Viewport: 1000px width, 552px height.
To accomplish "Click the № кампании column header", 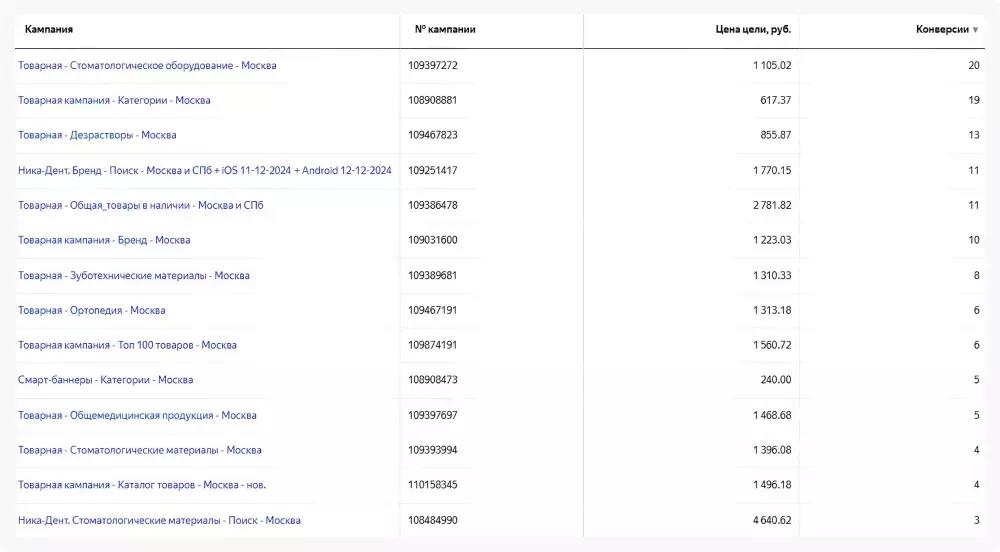I will pos(445,30).
